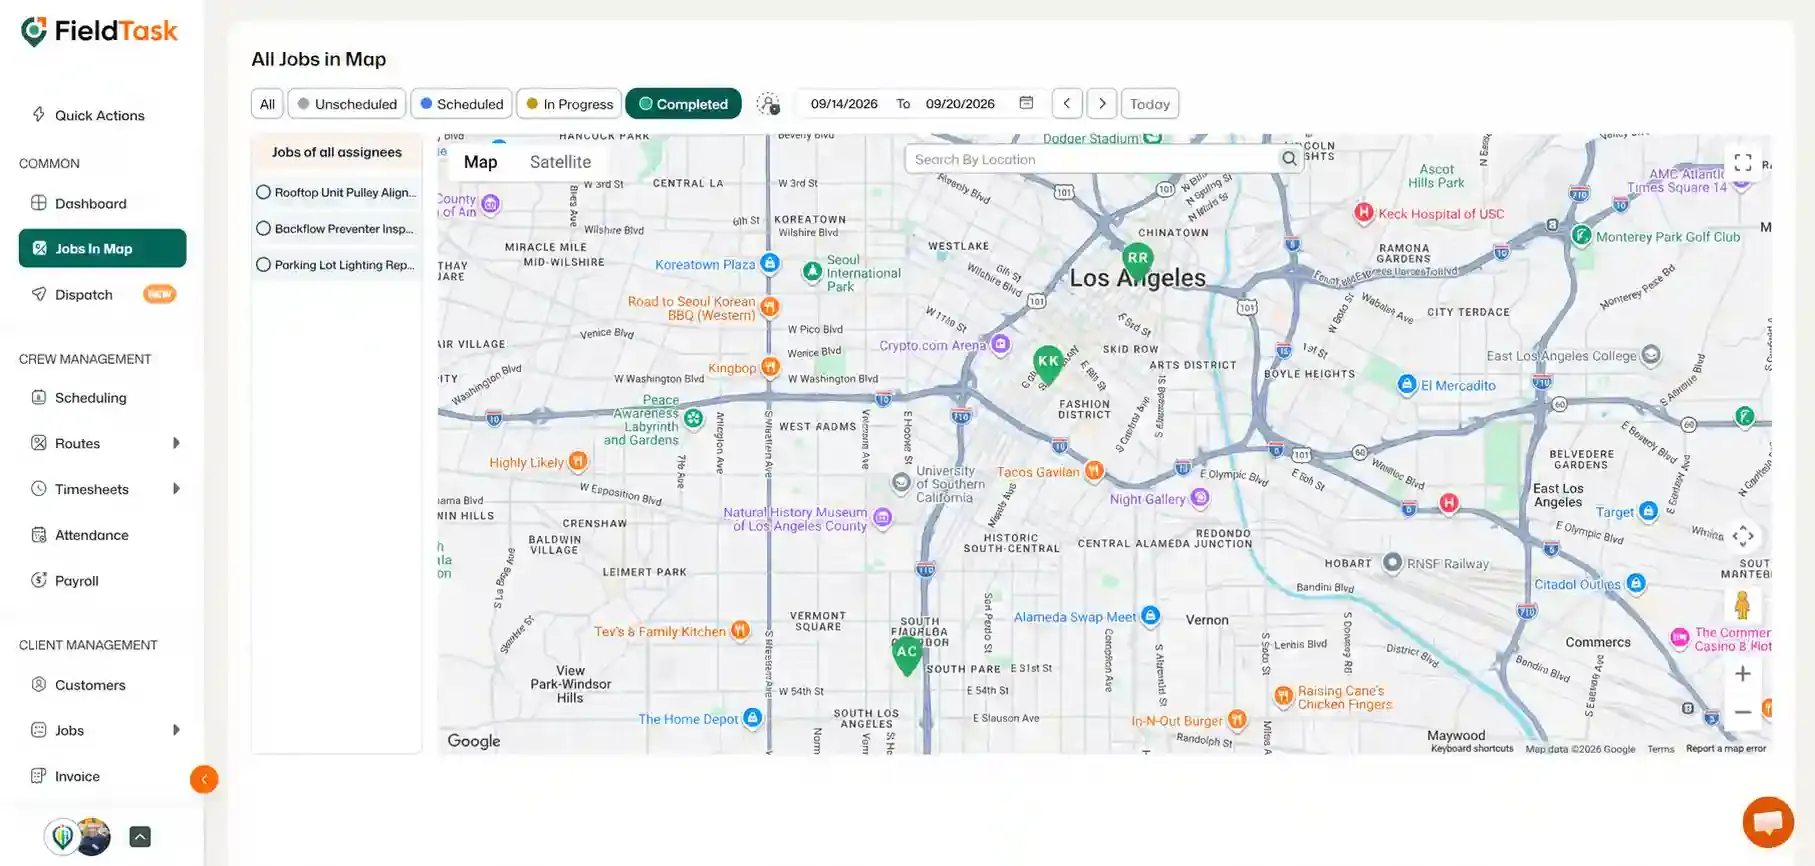Click the Customers sidebar icon

(39, 685)
